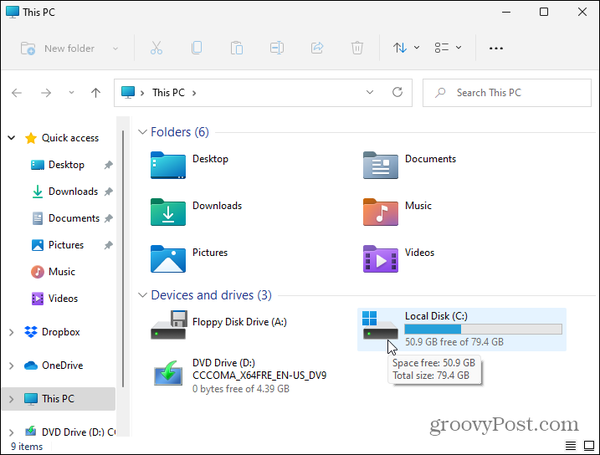Click the Copy icon in toolbar

197,48
